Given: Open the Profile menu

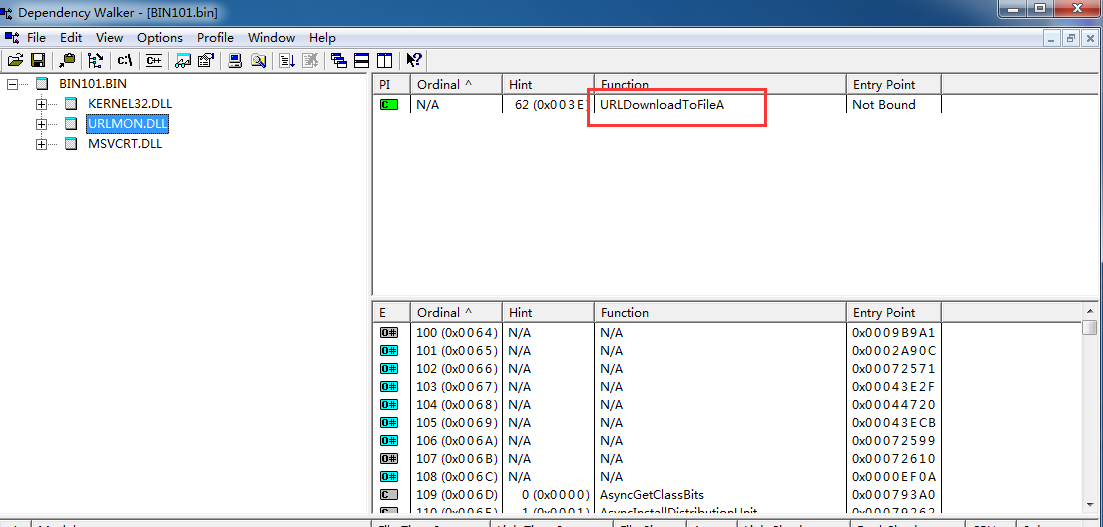Looking at the screenshot, I should (x=215, y=37).
